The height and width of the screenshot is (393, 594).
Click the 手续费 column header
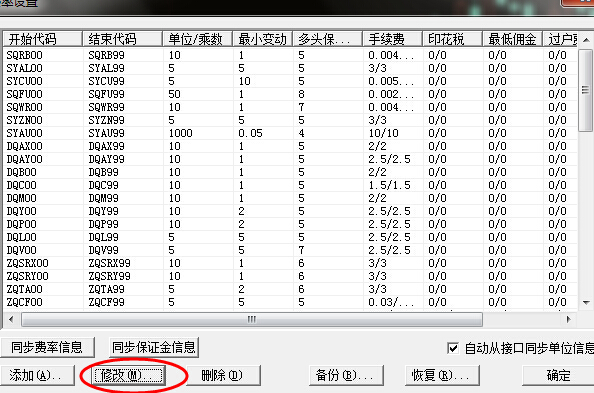point(392,39)
